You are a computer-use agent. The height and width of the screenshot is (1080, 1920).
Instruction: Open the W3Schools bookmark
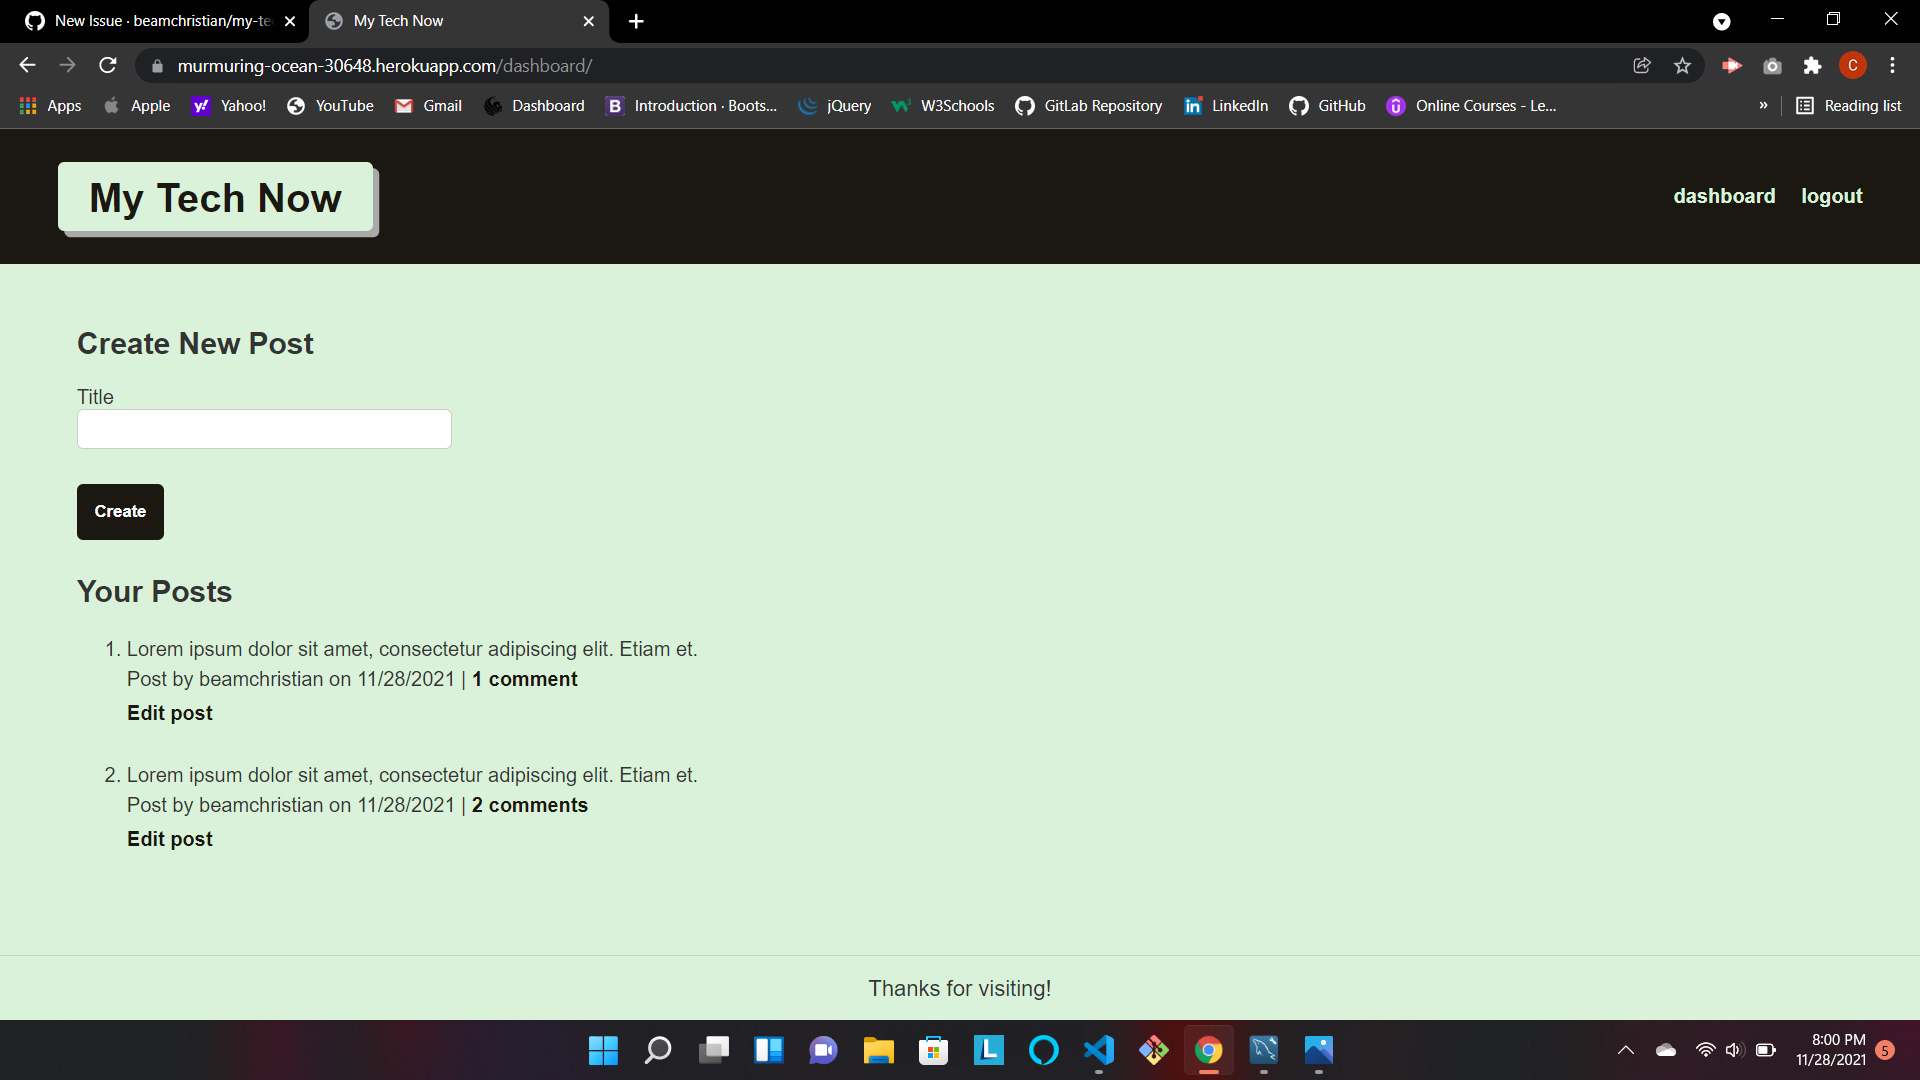pyautogui.click(x=942, y=105)
